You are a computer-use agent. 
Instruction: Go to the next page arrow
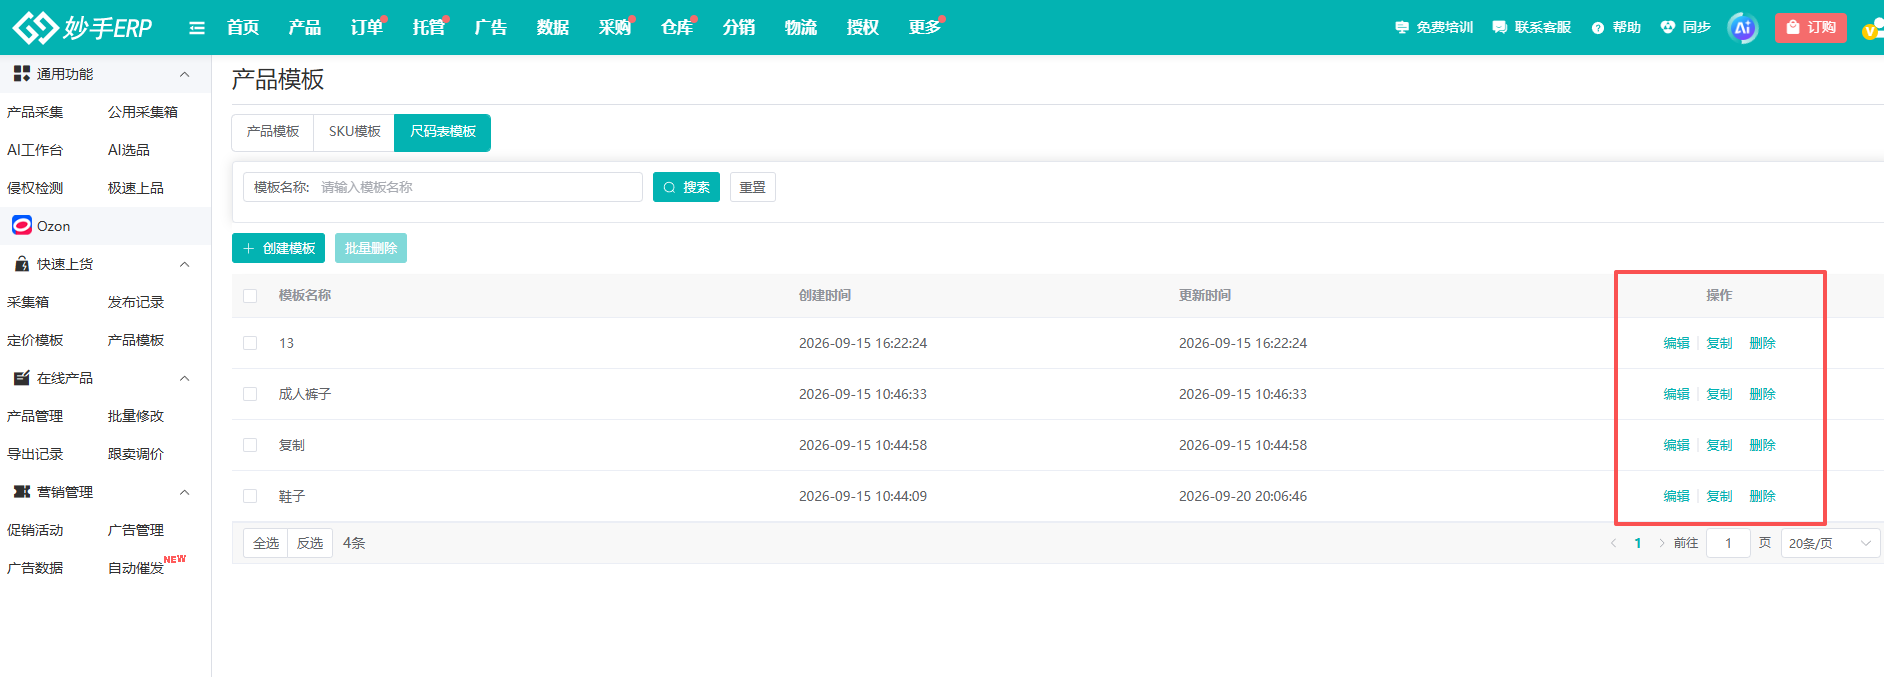tap(1662, 543)
